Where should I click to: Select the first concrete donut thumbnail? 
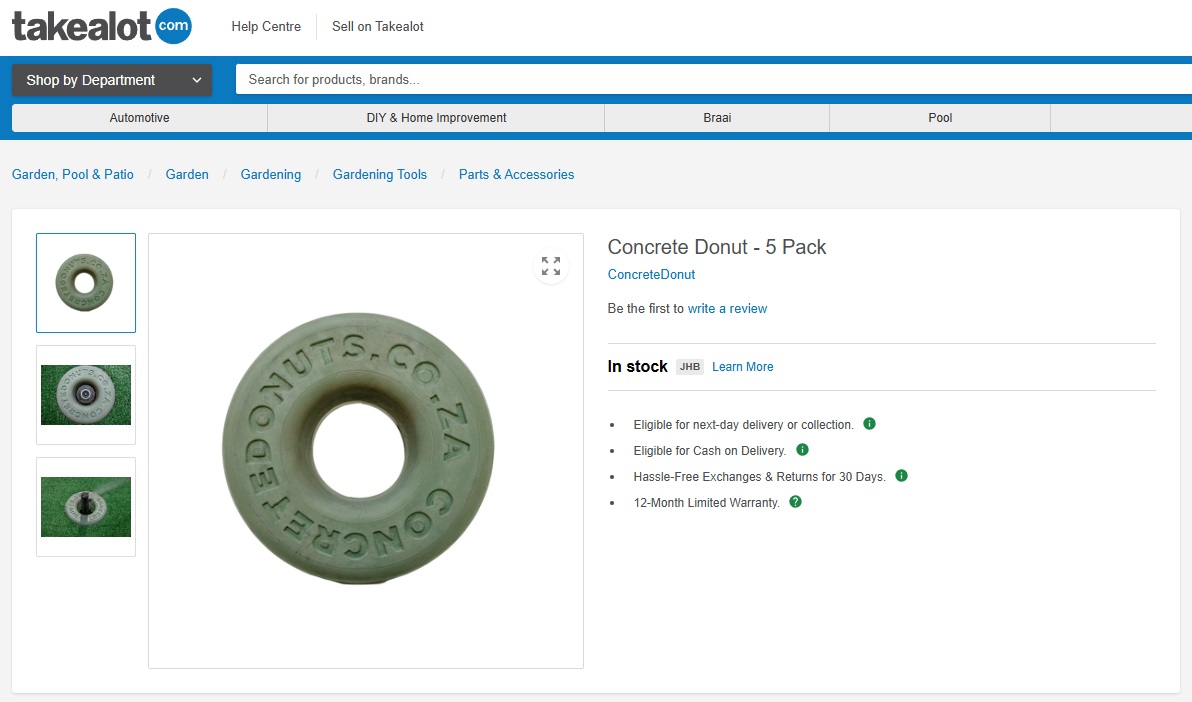86,283
